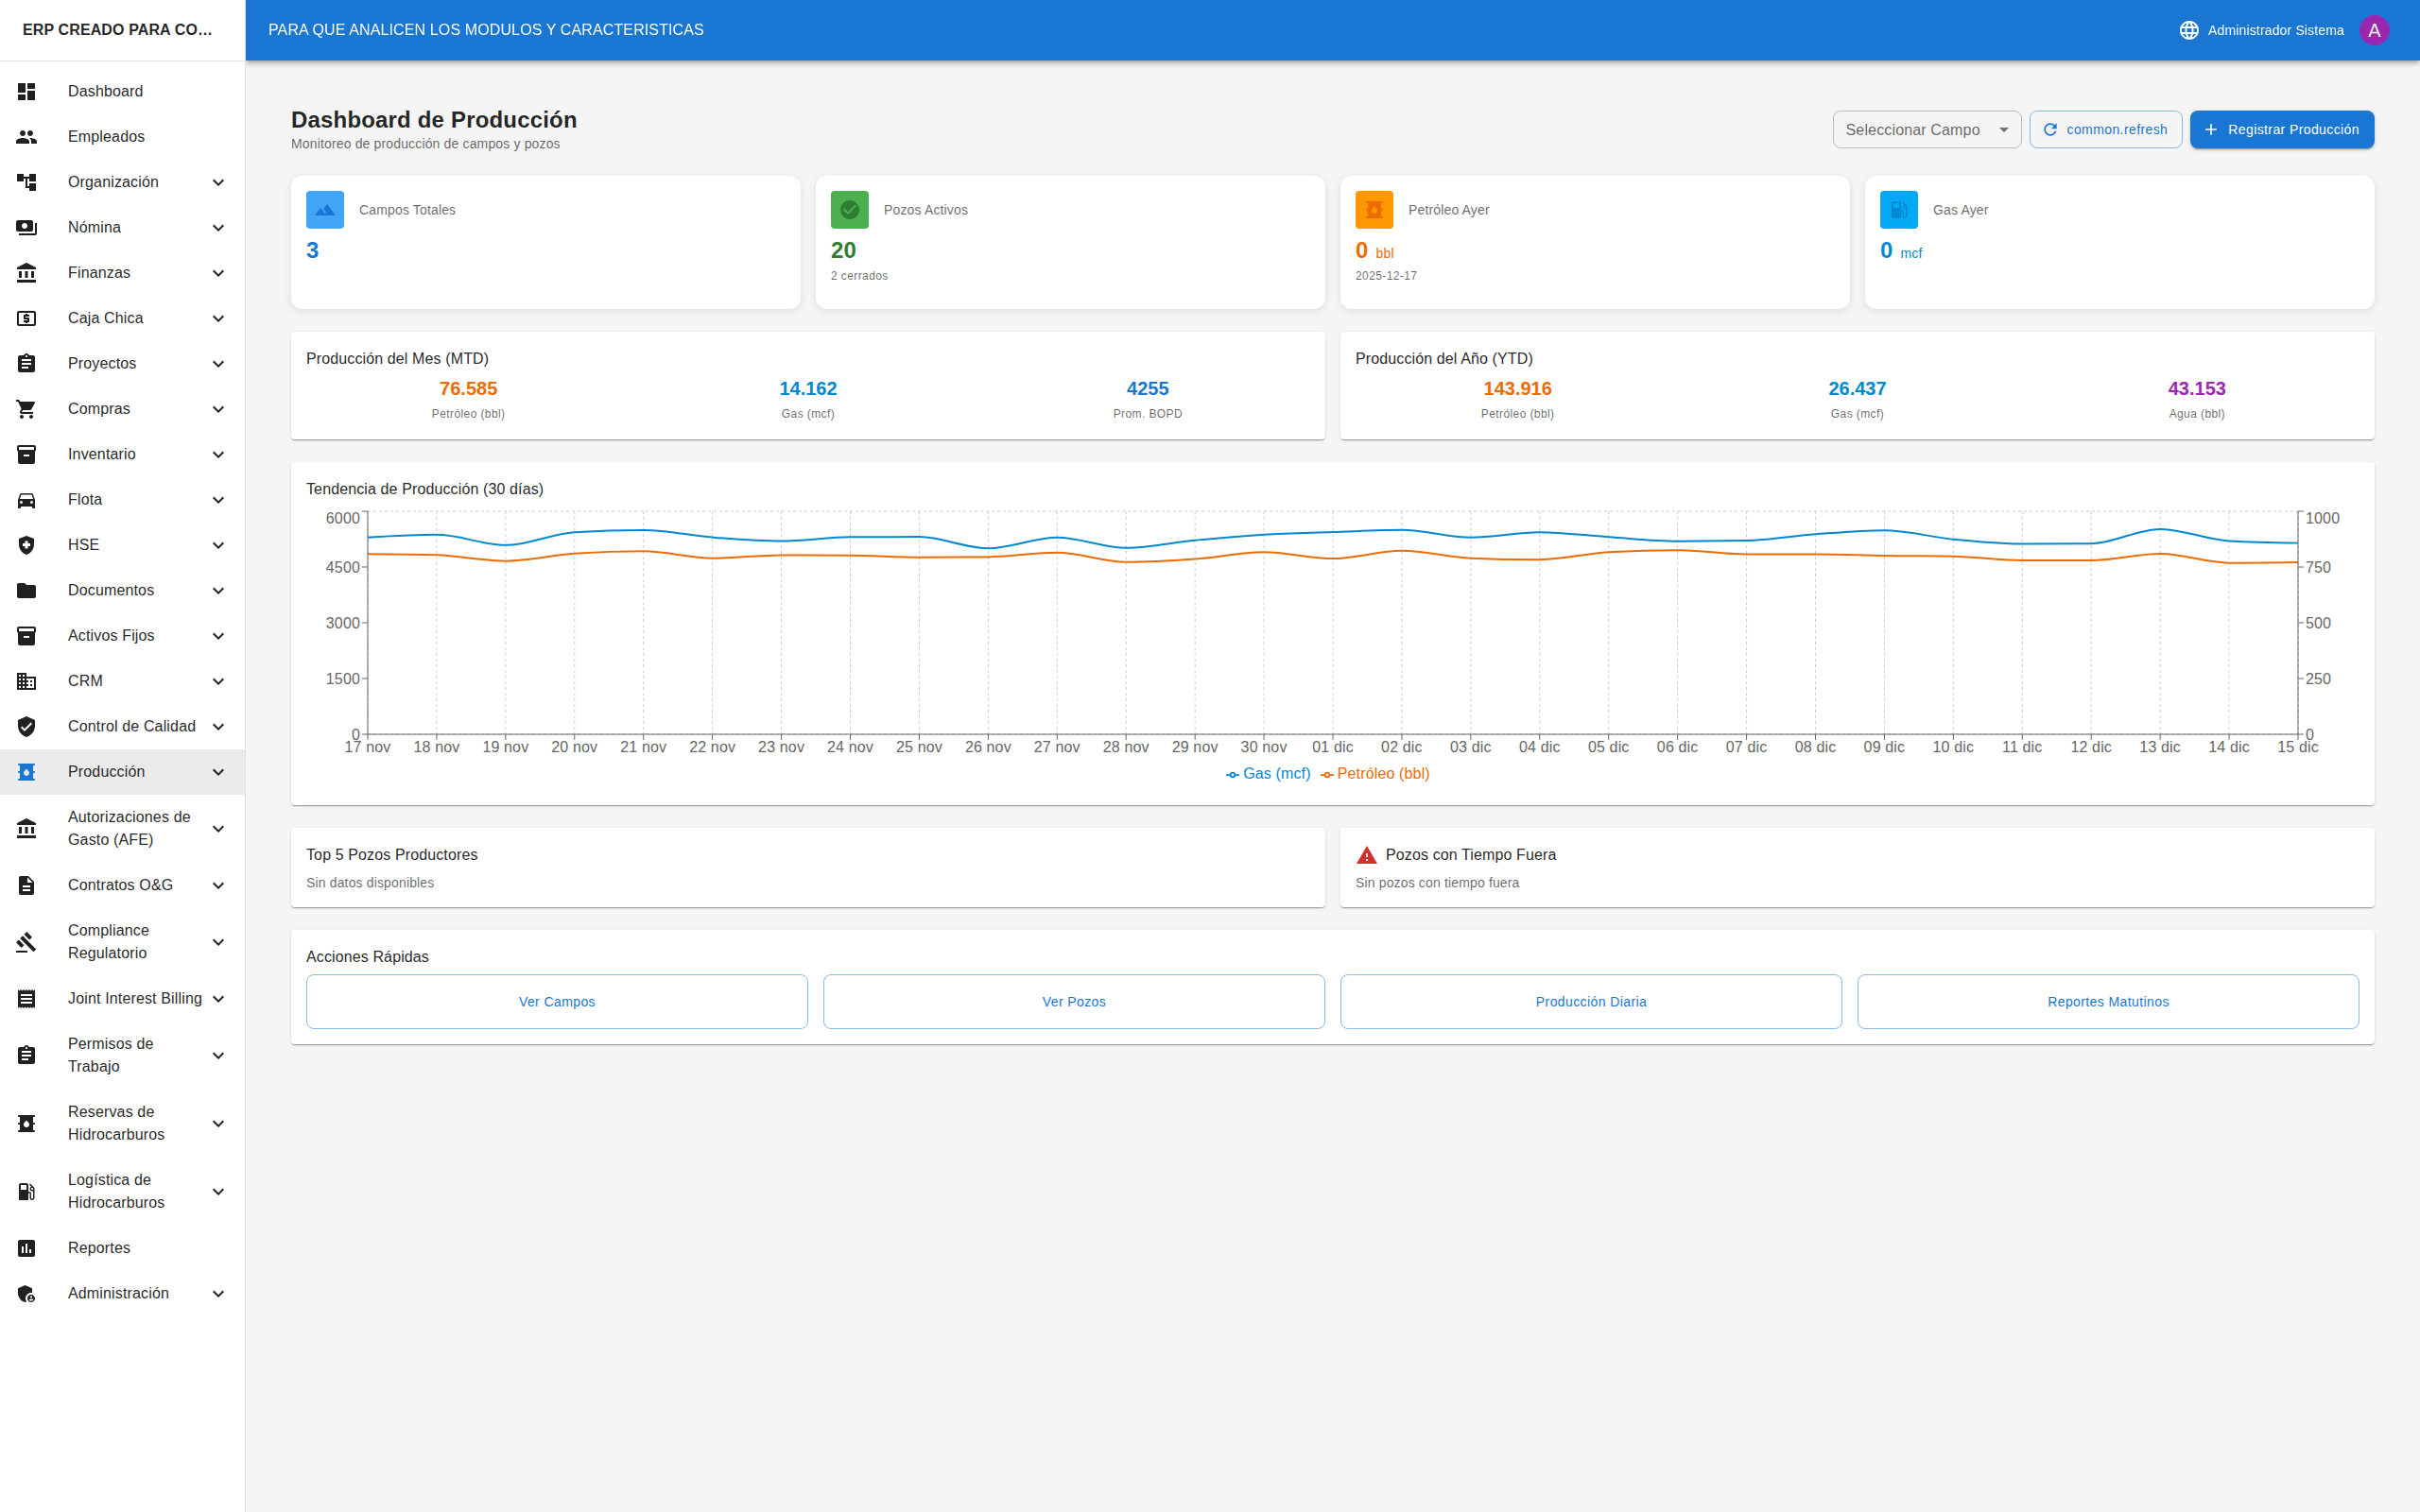Select Administración in the sidebar
Image resolution: width=2420 pixels, height=1512 pixels.
tap(117, 1293)
